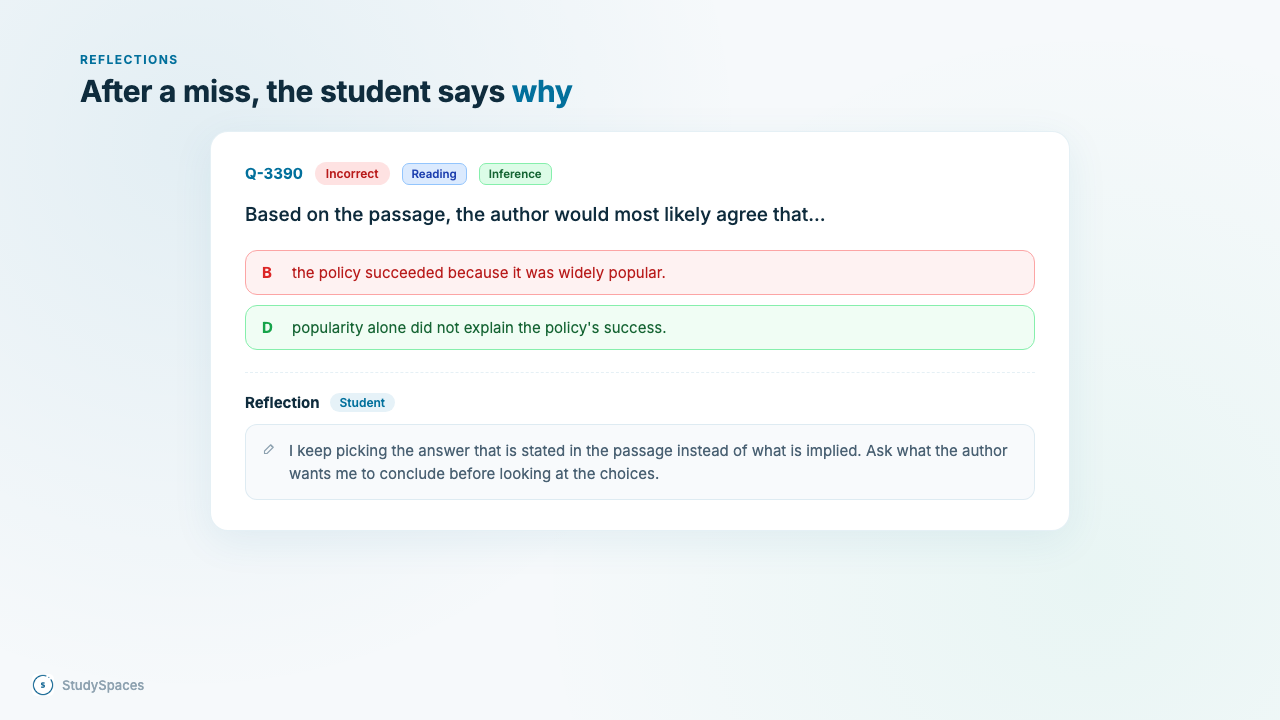
Task: Select answer B about widely popular policy
Action: (x=640, y=272)
